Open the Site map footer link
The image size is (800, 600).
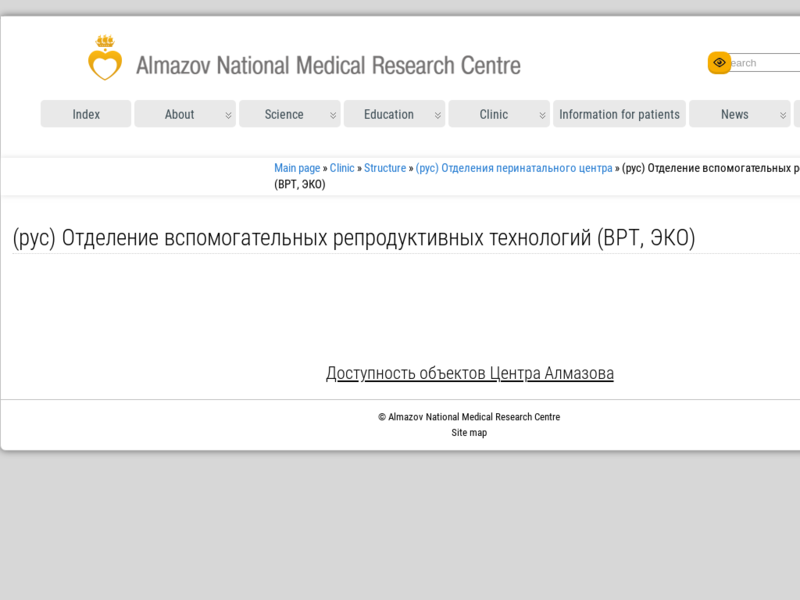[x=469, y=433]
